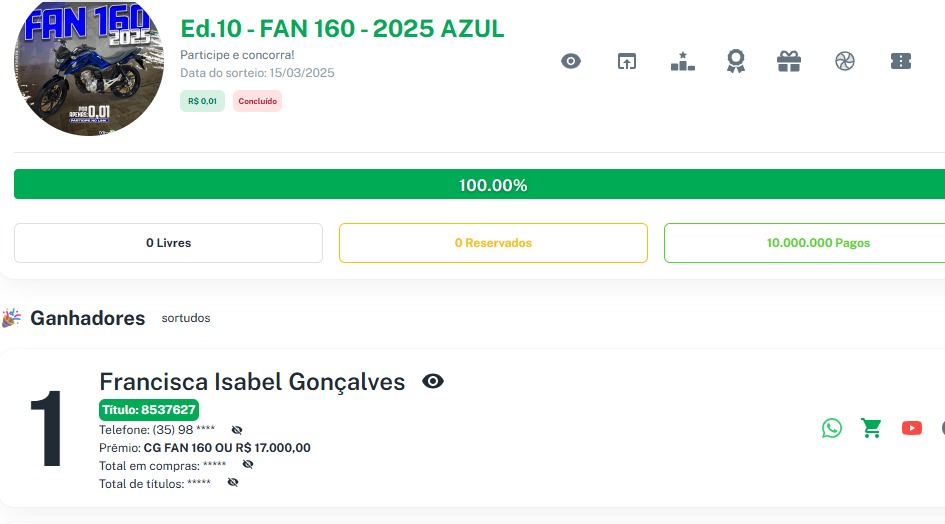Open the gift box prizes icon
945x524 pixels.
(x=789, y=61)
